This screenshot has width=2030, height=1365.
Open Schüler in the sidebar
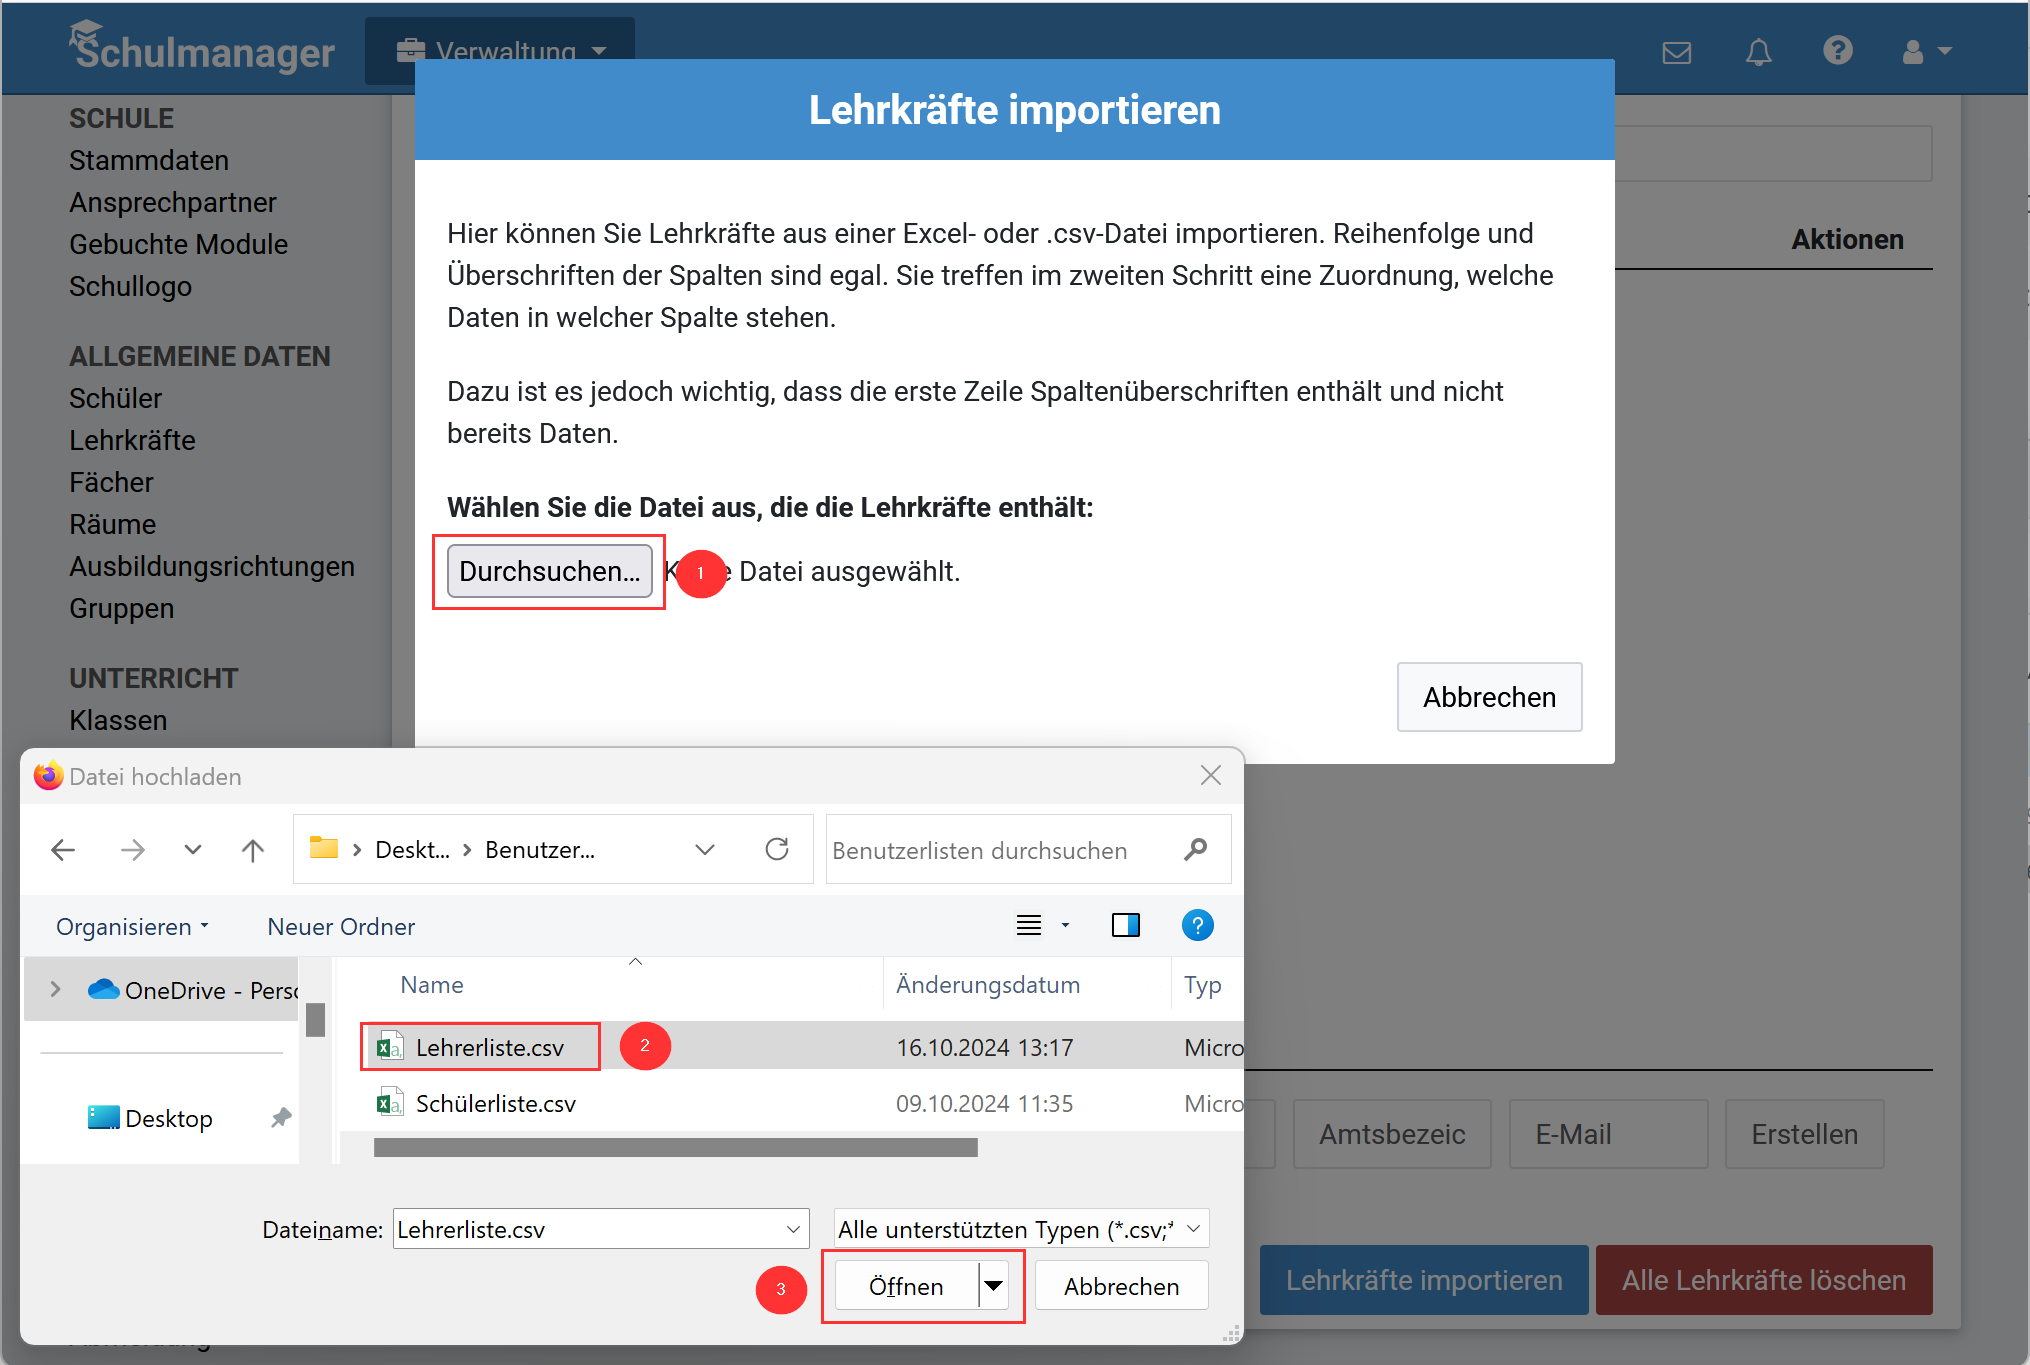point(115,398)
